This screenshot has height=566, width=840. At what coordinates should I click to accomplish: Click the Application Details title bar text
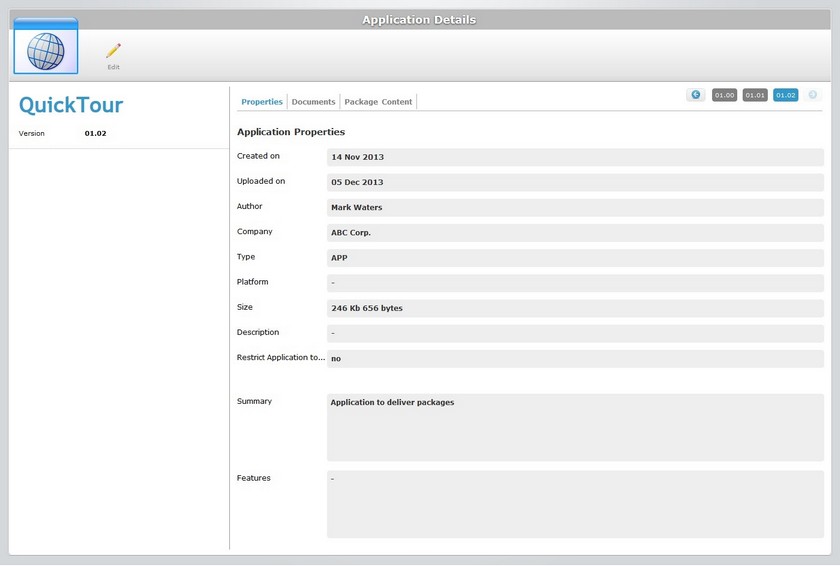click(419, 20)
